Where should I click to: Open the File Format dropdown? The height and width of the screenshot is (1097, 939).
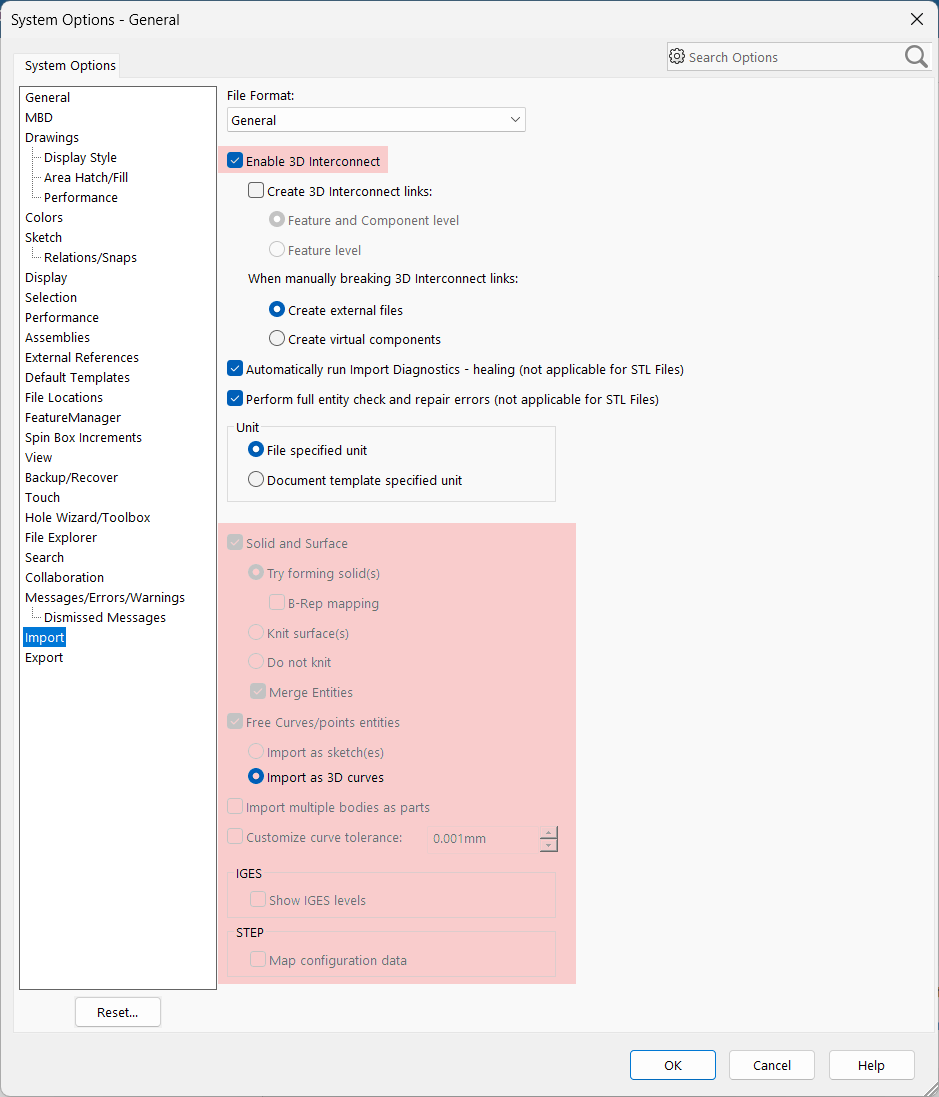click(376, 120)
